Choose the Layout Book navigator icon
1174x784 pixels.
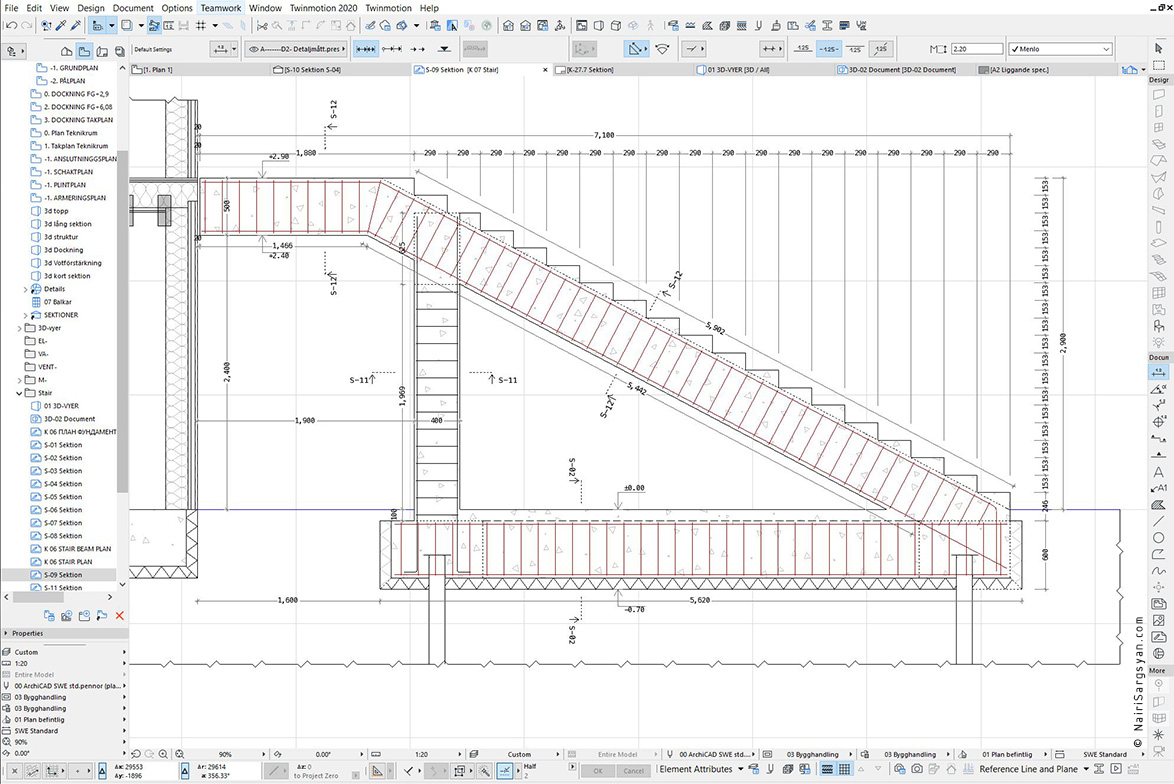tap(102, 51)
